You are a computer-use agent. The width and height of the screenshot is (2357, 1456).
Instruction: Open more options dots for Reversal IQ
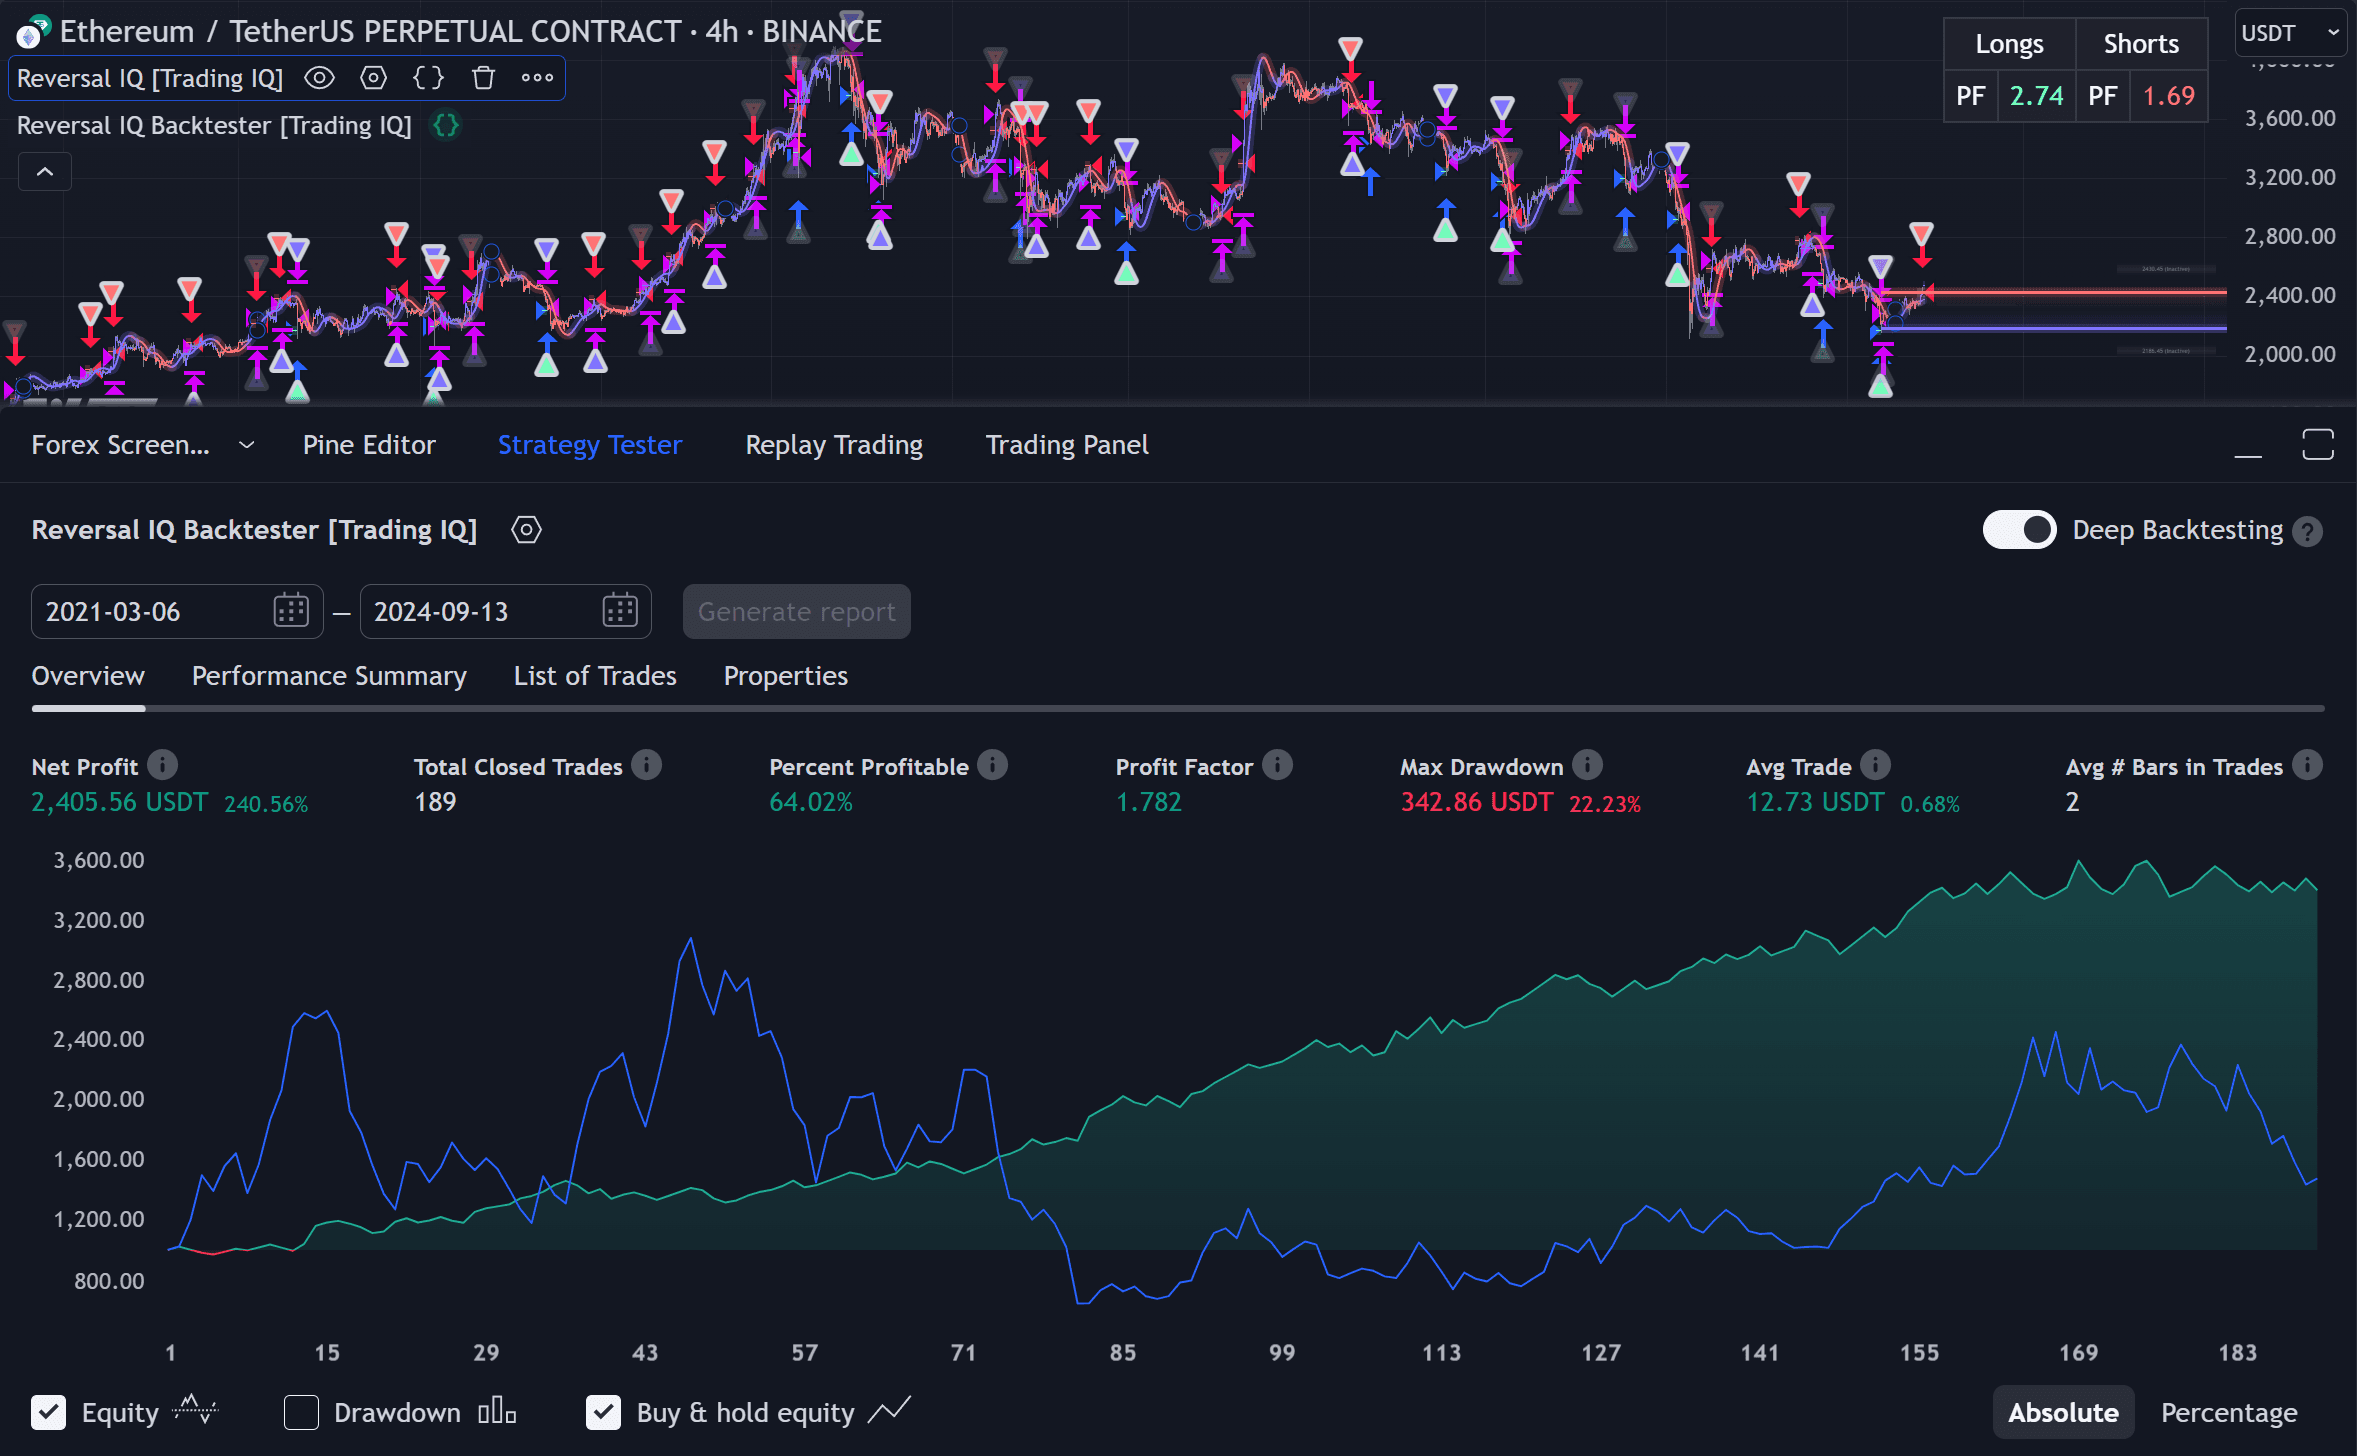pos(537,78)
